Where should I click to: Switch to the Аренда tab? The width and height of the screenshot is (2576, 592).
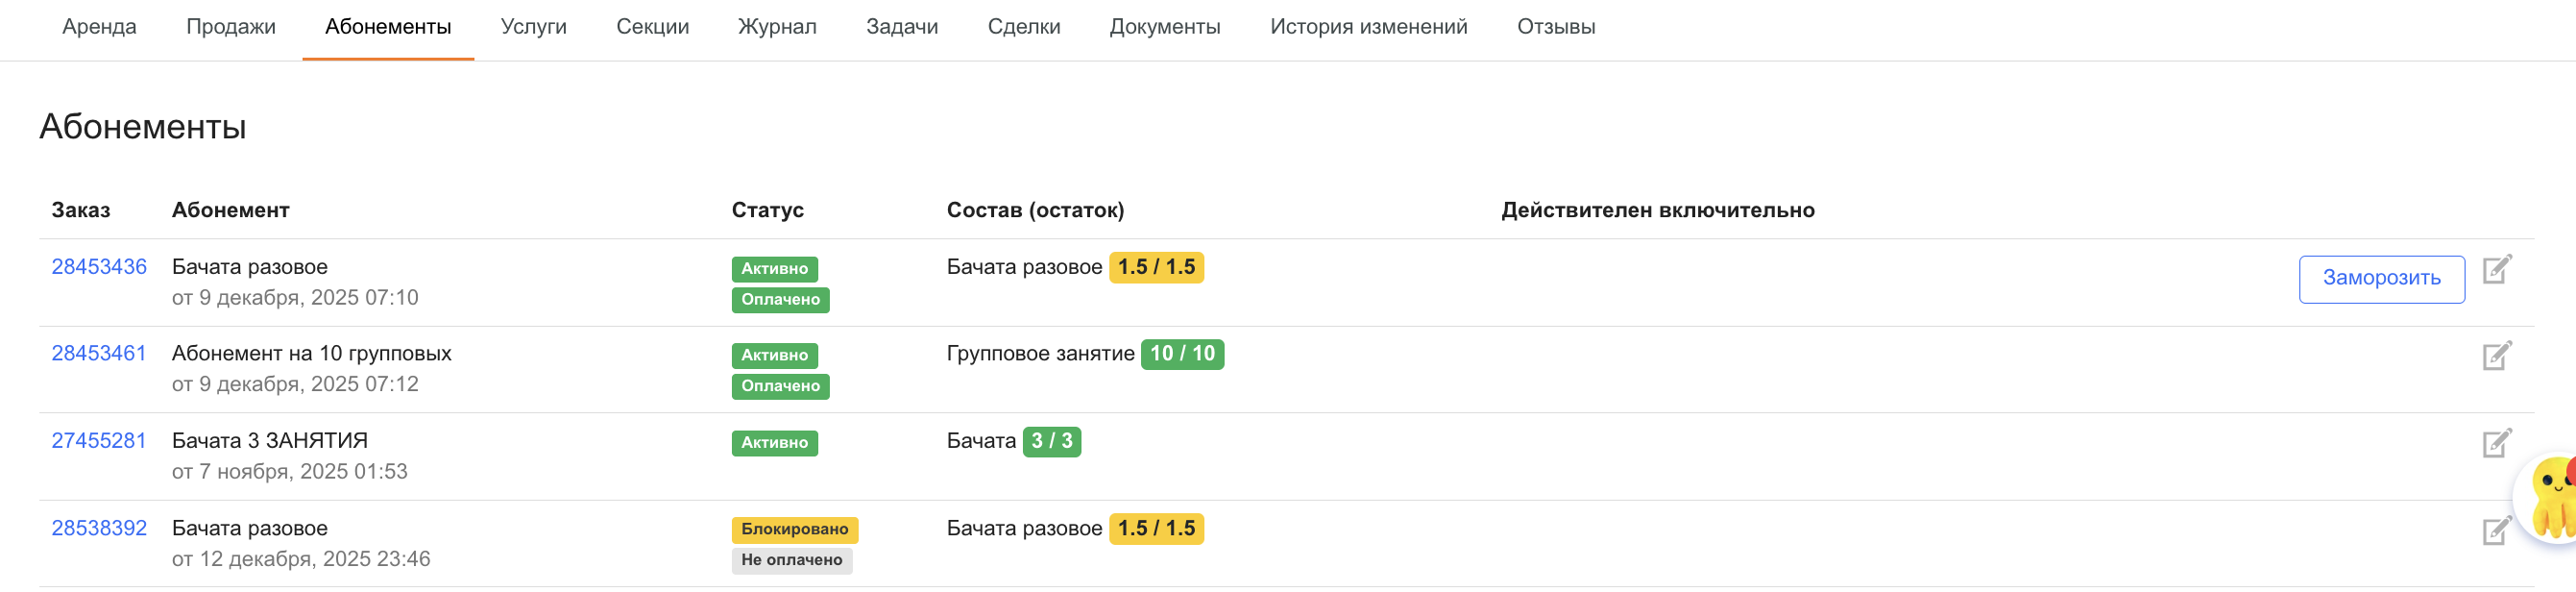[99, 27]
